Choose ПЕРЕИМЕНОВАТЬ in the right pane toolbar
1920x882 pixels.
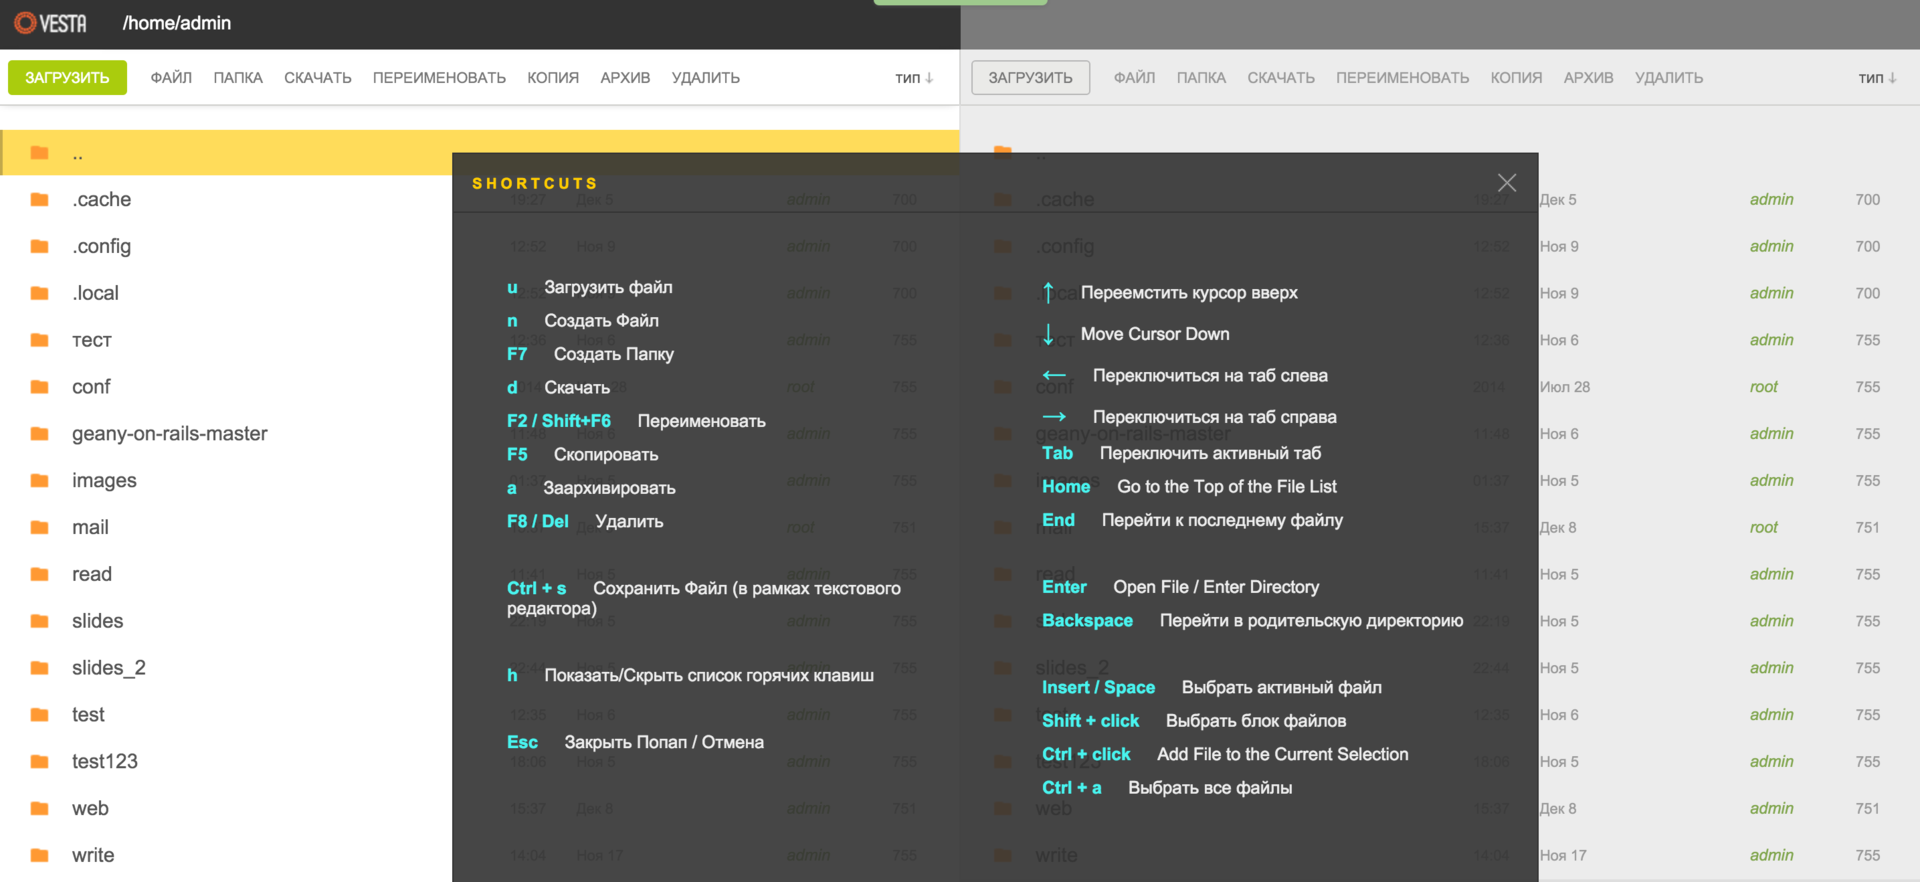(1402, 78)
